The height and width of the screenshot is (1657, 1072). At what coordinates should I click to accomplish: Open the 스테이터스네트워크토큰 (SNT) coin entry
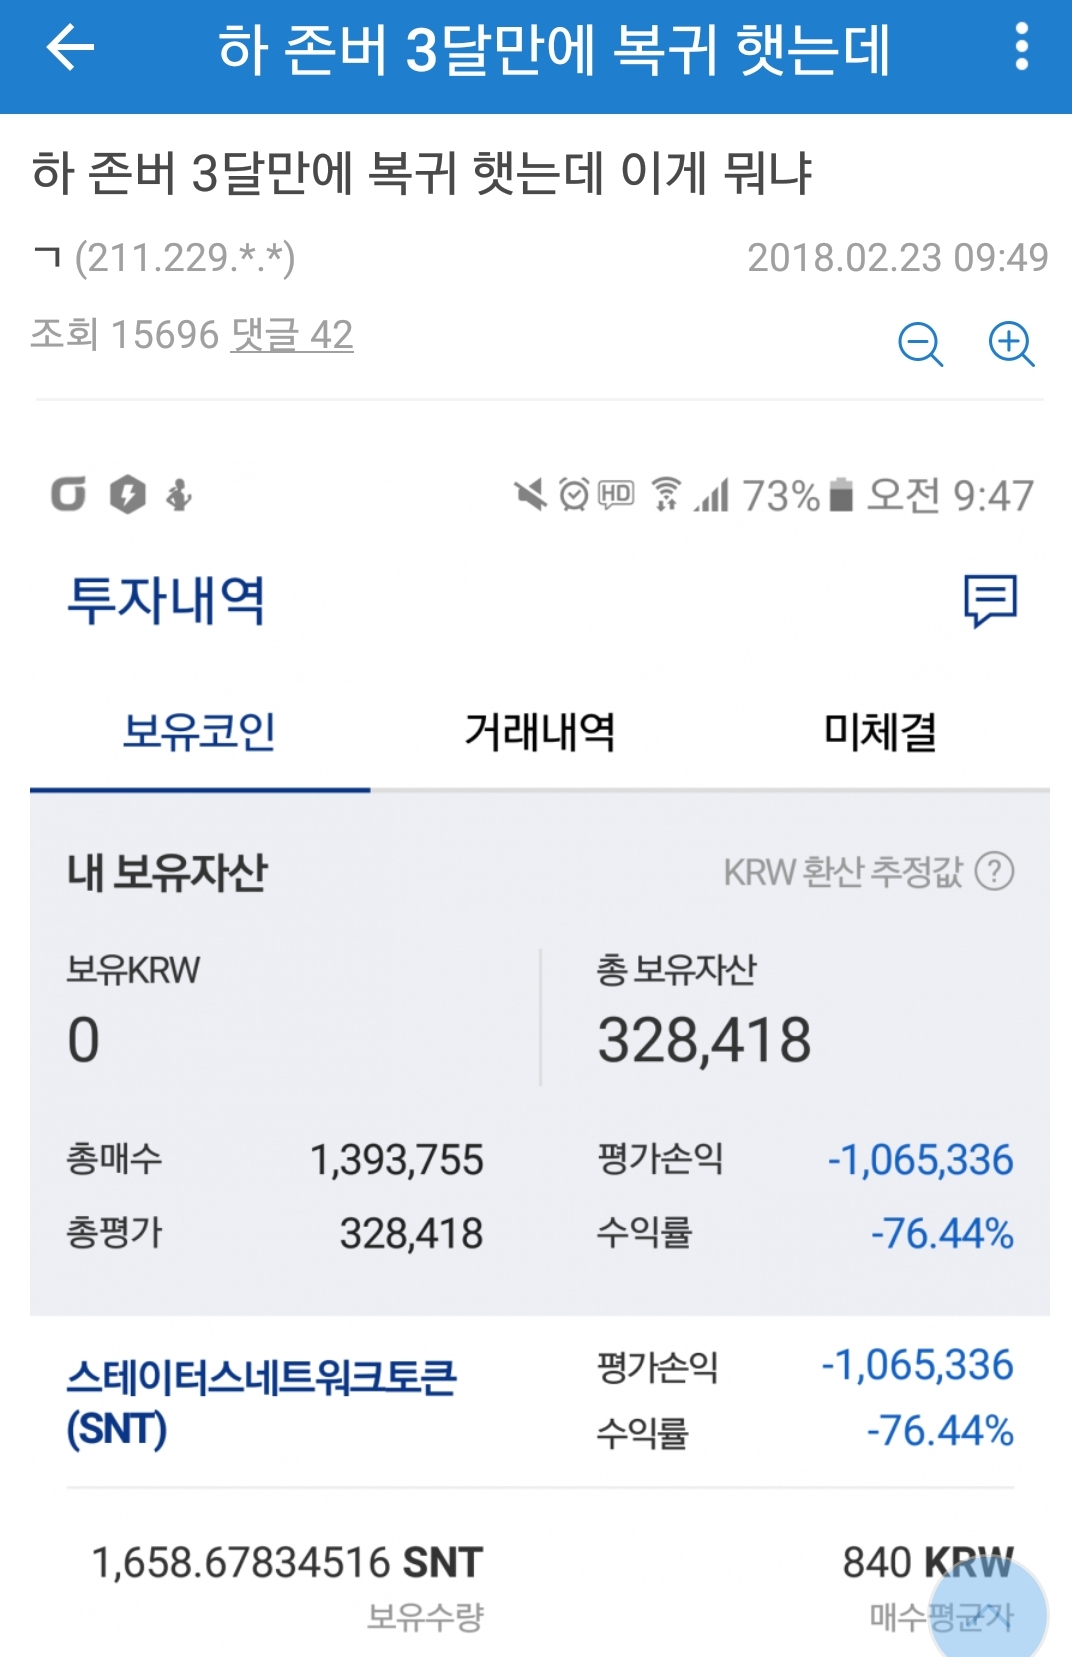point(261,1402)
